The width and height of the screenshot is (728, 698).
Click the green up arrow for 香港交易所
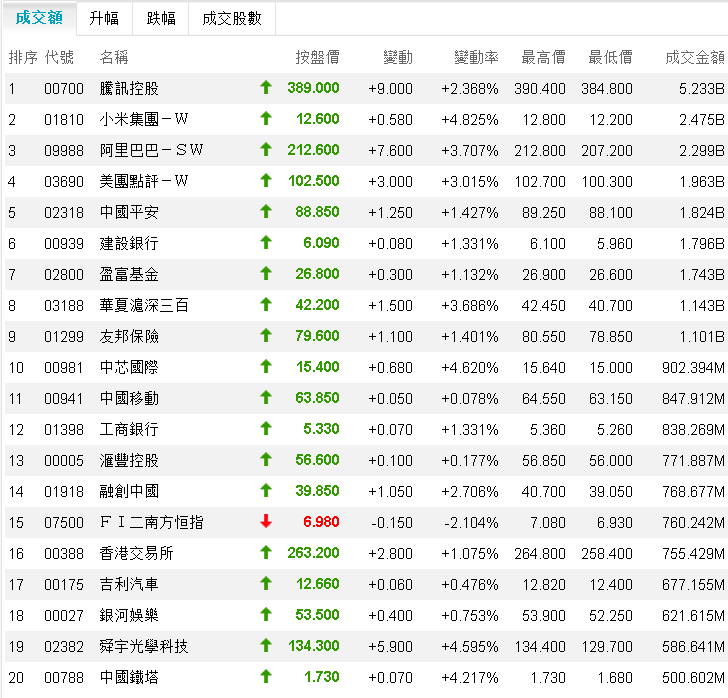pos(266,553)
